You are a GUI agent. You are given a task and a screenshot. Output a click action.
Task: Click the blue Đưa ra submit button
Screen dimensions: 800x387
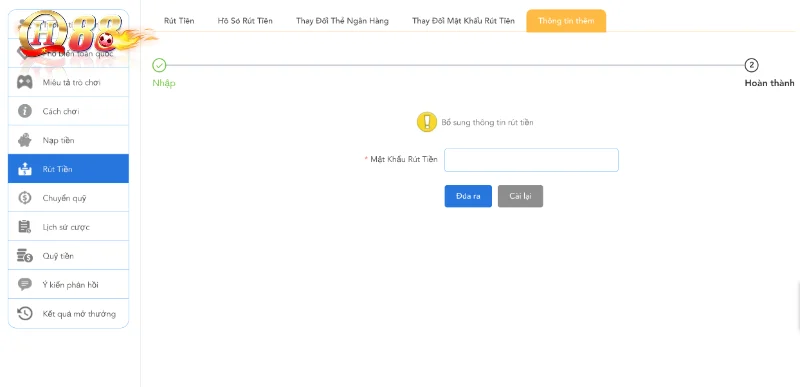click(468, 196)
